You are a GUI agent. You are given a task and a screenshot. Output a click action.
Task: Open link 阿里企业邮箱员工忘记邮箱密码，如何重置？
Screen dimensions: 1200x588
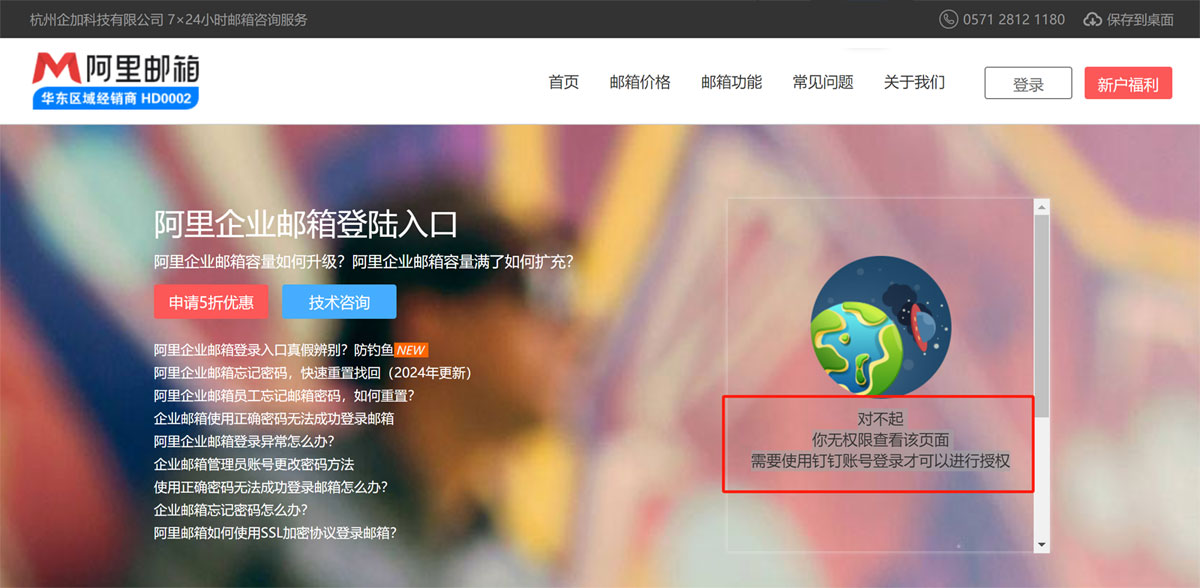284,396
